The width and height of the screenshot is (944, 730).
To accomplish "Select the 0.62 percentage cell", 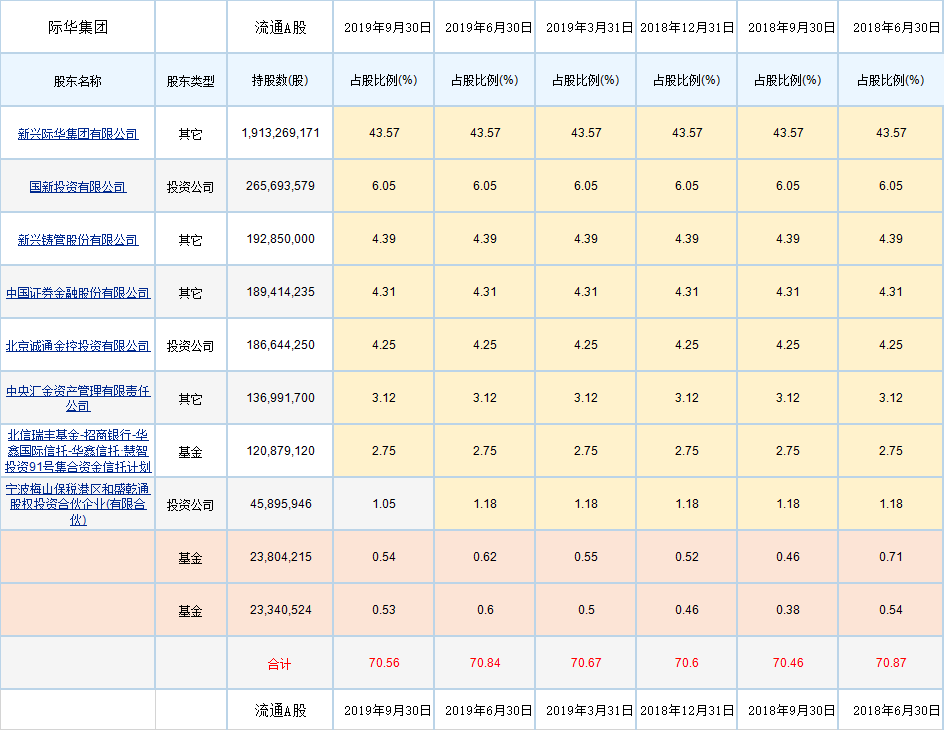I will coord(485,557).
